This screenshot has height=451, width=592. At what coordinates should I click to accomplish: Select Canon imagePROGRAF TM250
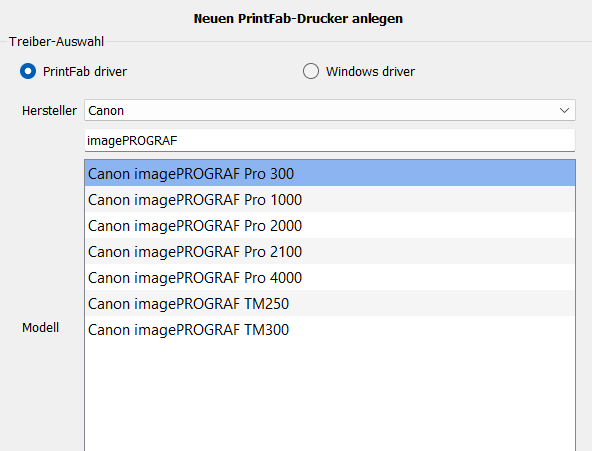click(330, 303)
